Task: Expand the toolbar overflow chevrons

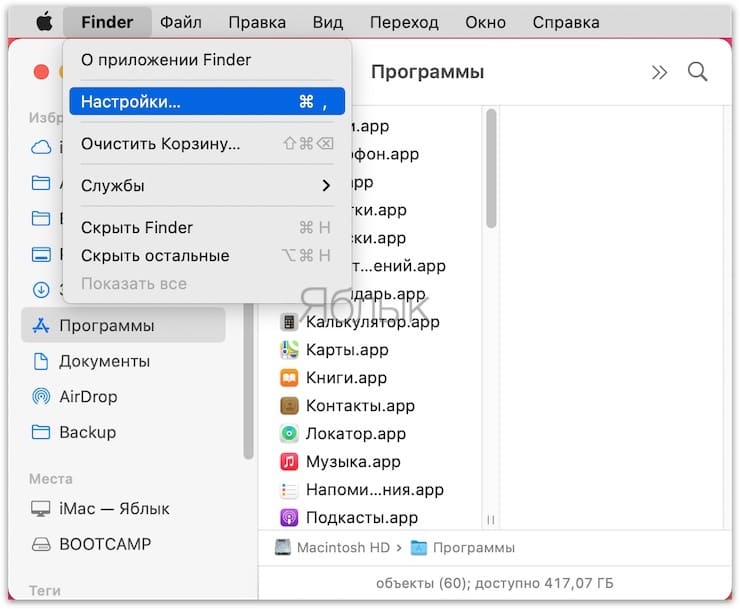Action: point(659,72)
